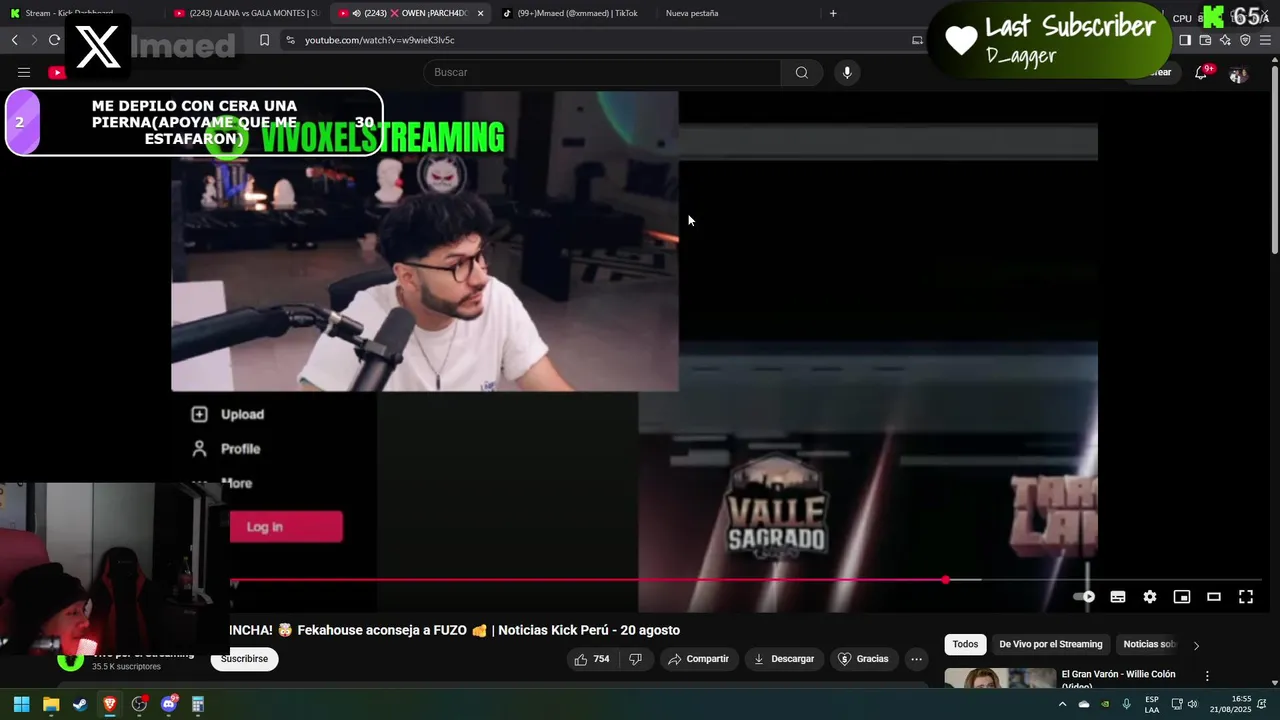Click in the YouTube Buscar search field
The height and width of the screenshot is (720, 1280).
[x=604, y=72]
